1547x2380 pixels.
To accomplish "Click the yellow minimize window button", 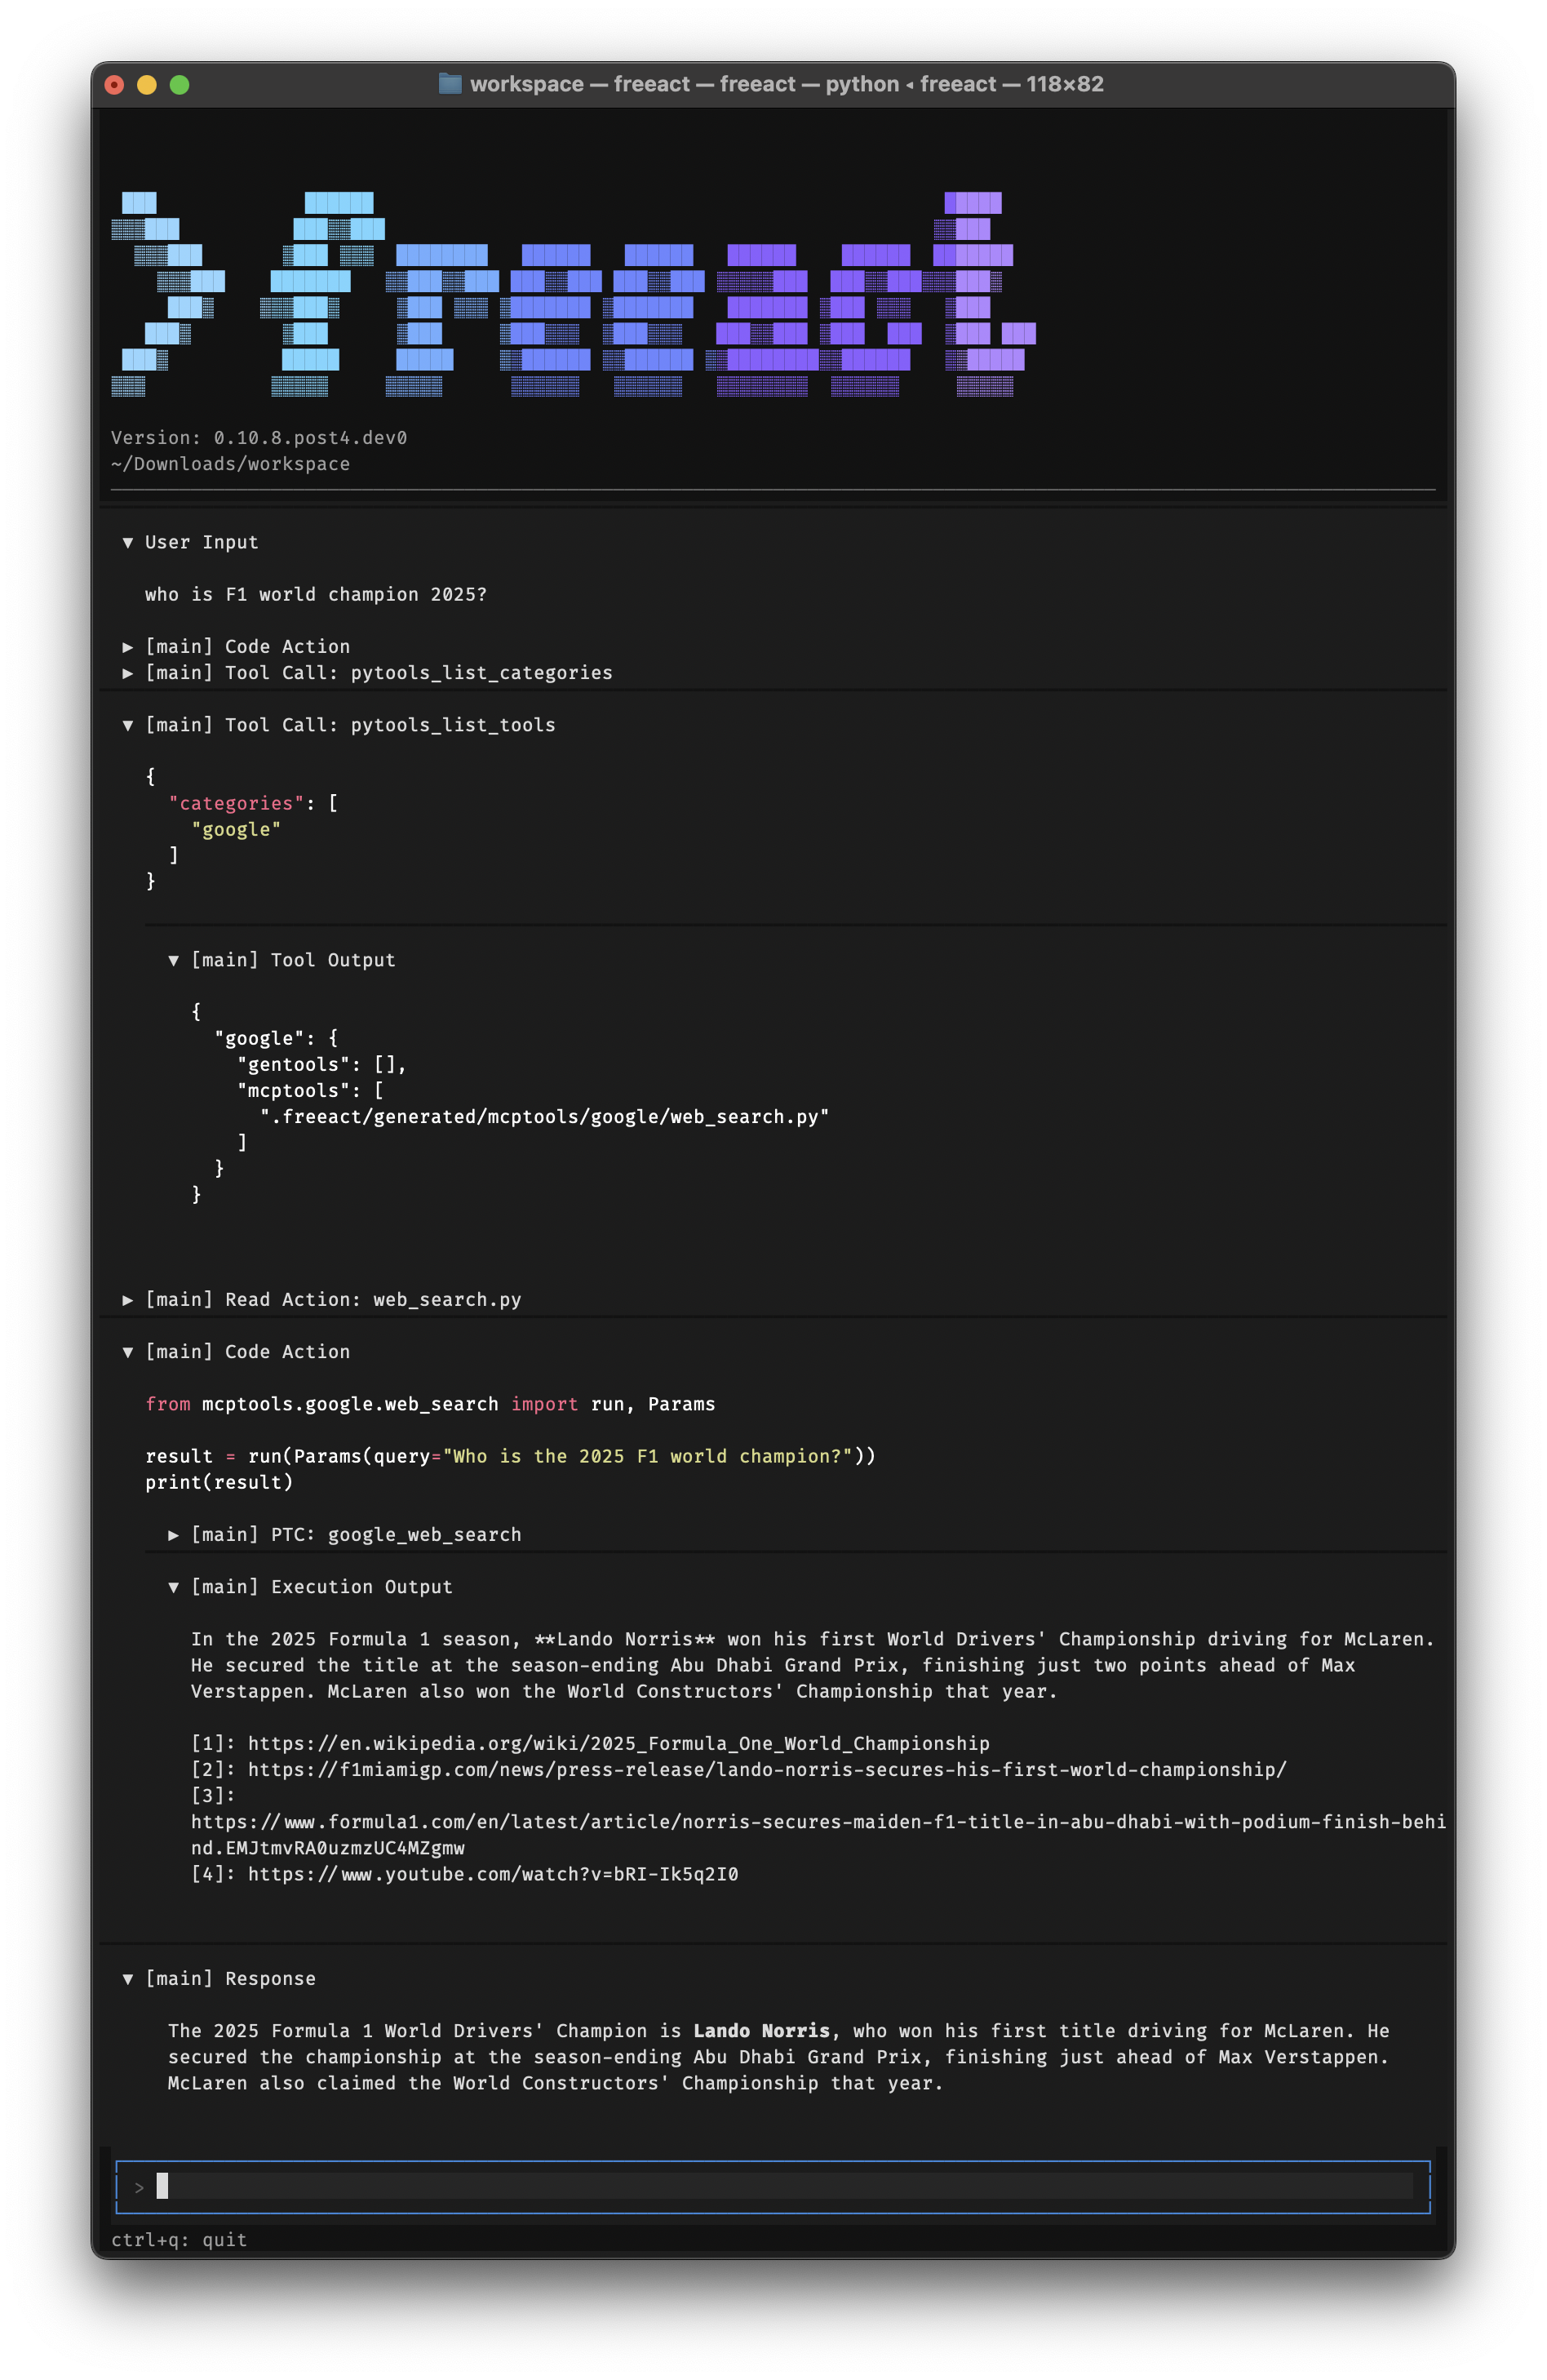I will click(x=147, y=85).
